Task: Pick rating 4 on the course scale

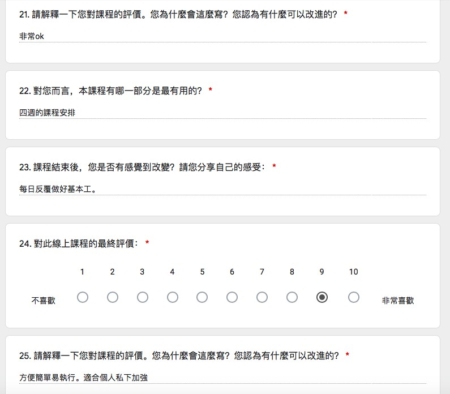Action: (x=172, y=297)
